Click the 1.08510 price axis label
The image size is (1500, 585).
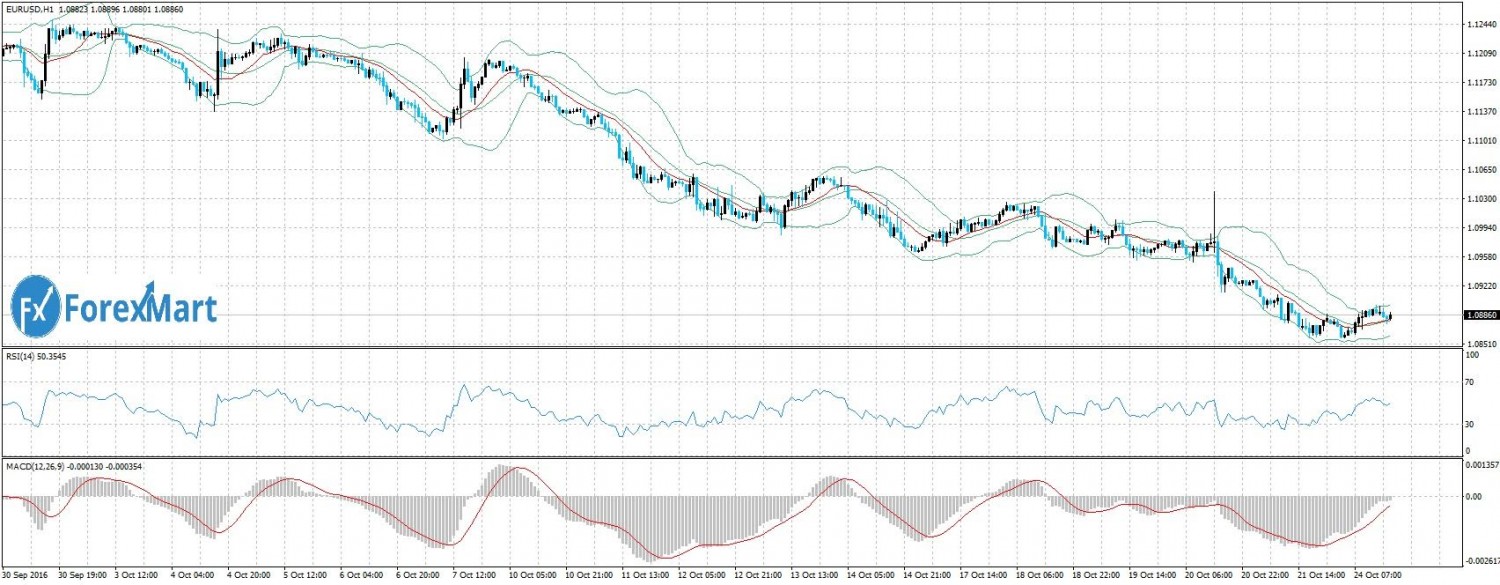[1472, 343]
